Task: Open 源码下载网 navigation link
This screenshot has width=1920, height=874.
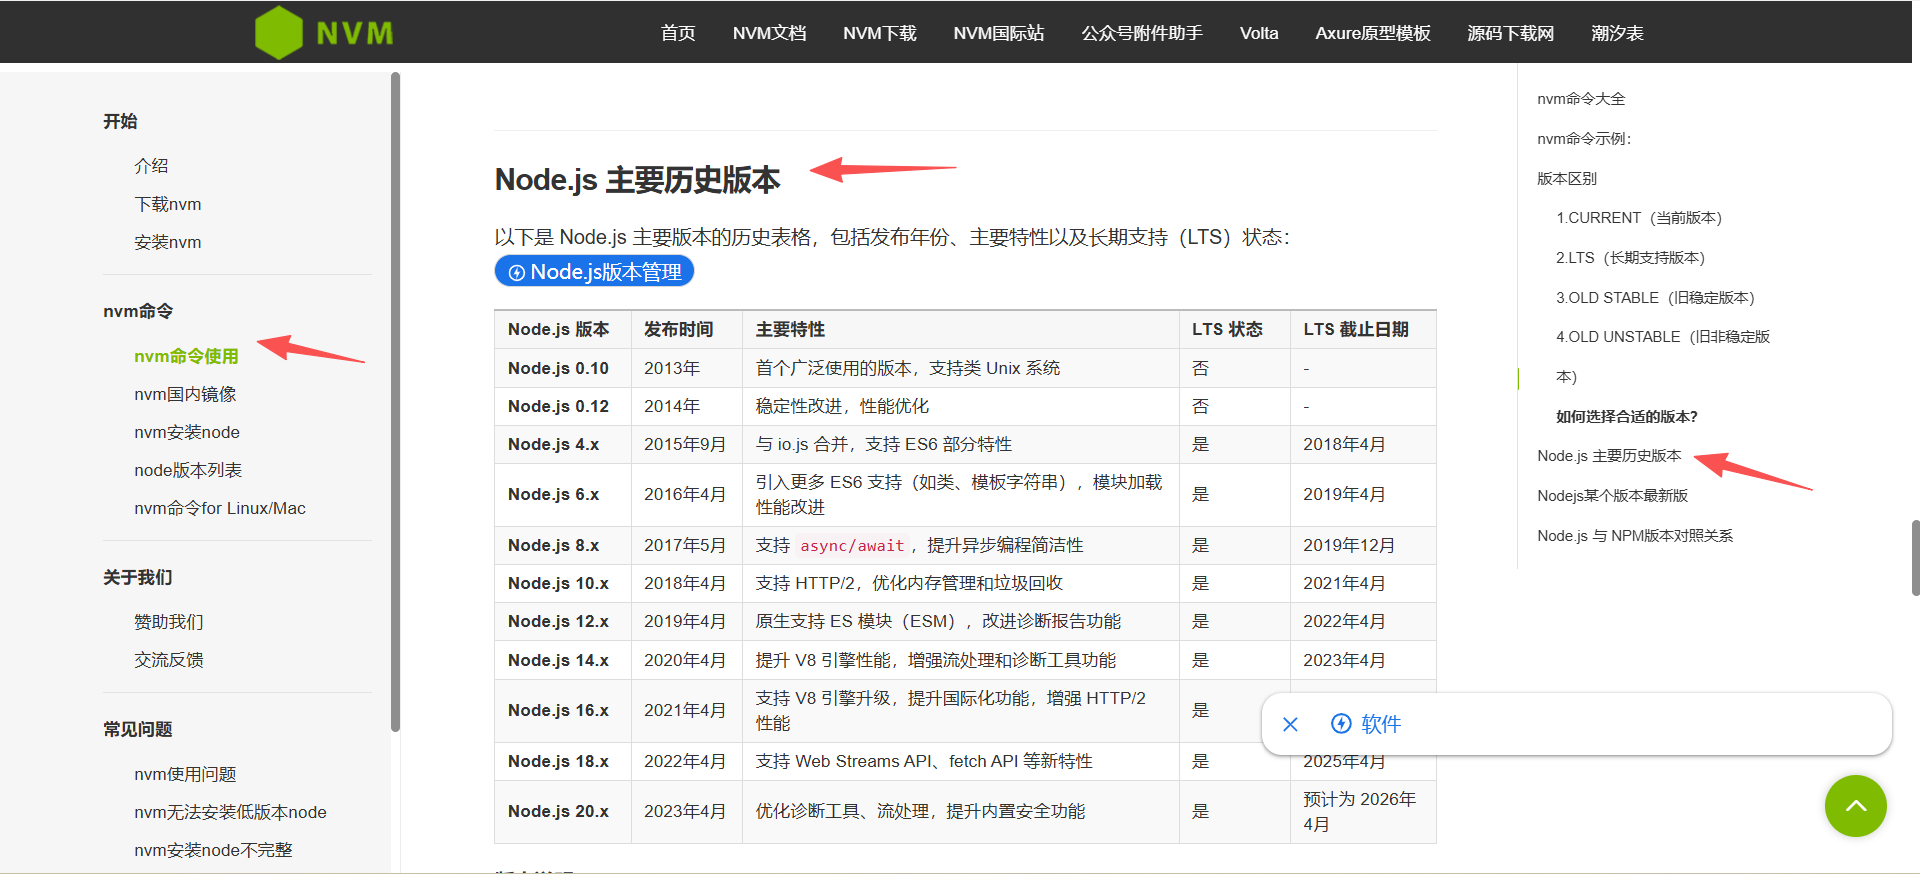Action: pos(1510,33)
